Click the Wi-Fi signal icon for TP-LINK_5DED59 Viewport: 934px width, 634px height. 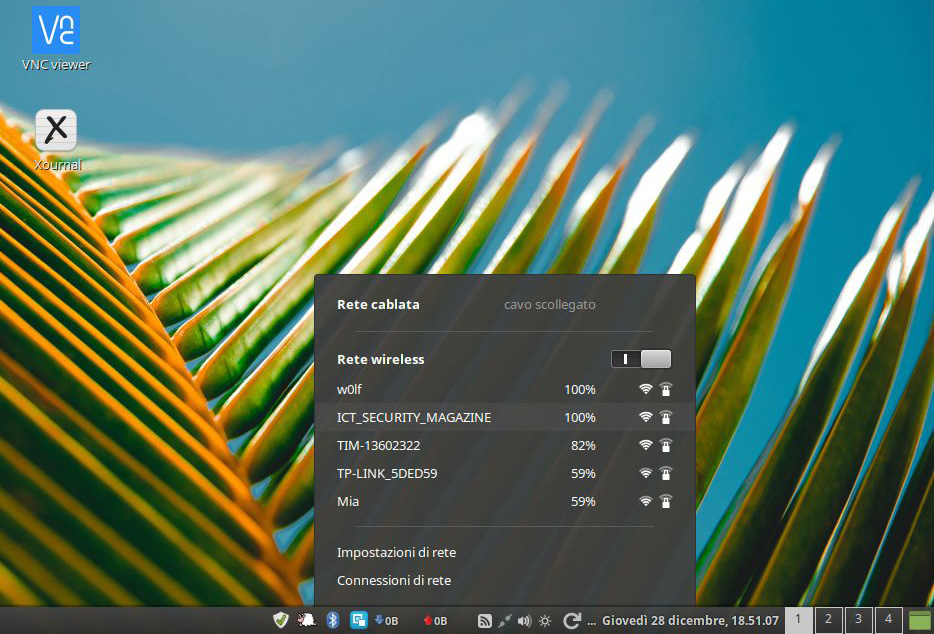(x=646, y=473)
